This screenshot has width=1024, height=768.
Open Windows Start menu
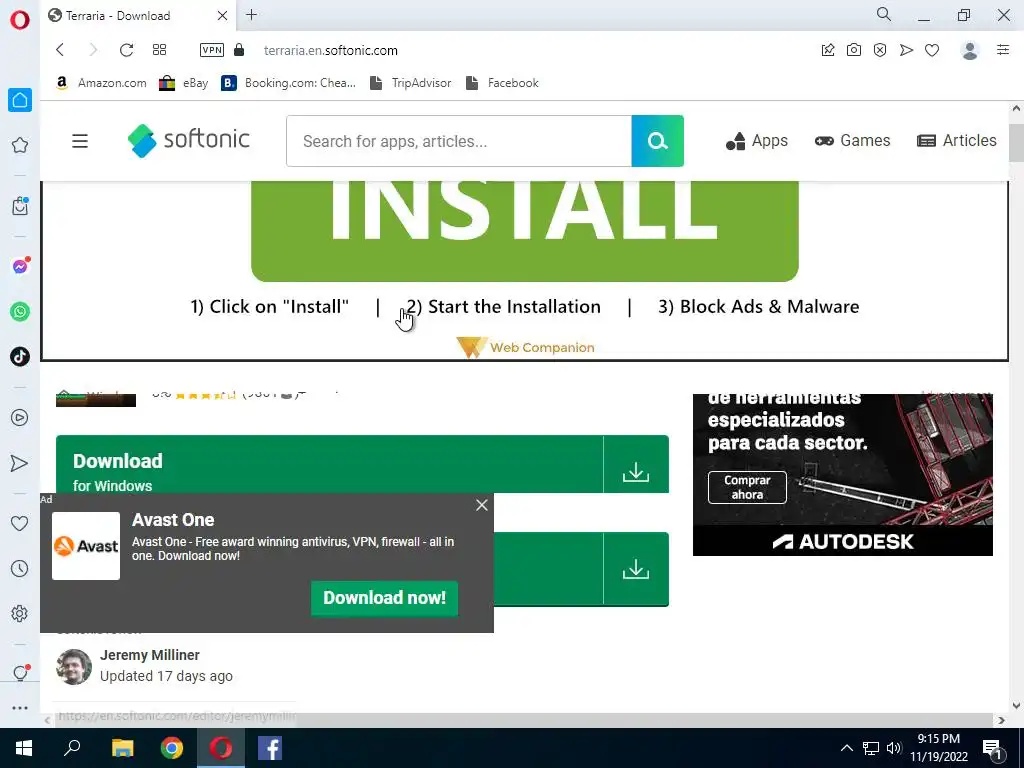click(24, 748)
